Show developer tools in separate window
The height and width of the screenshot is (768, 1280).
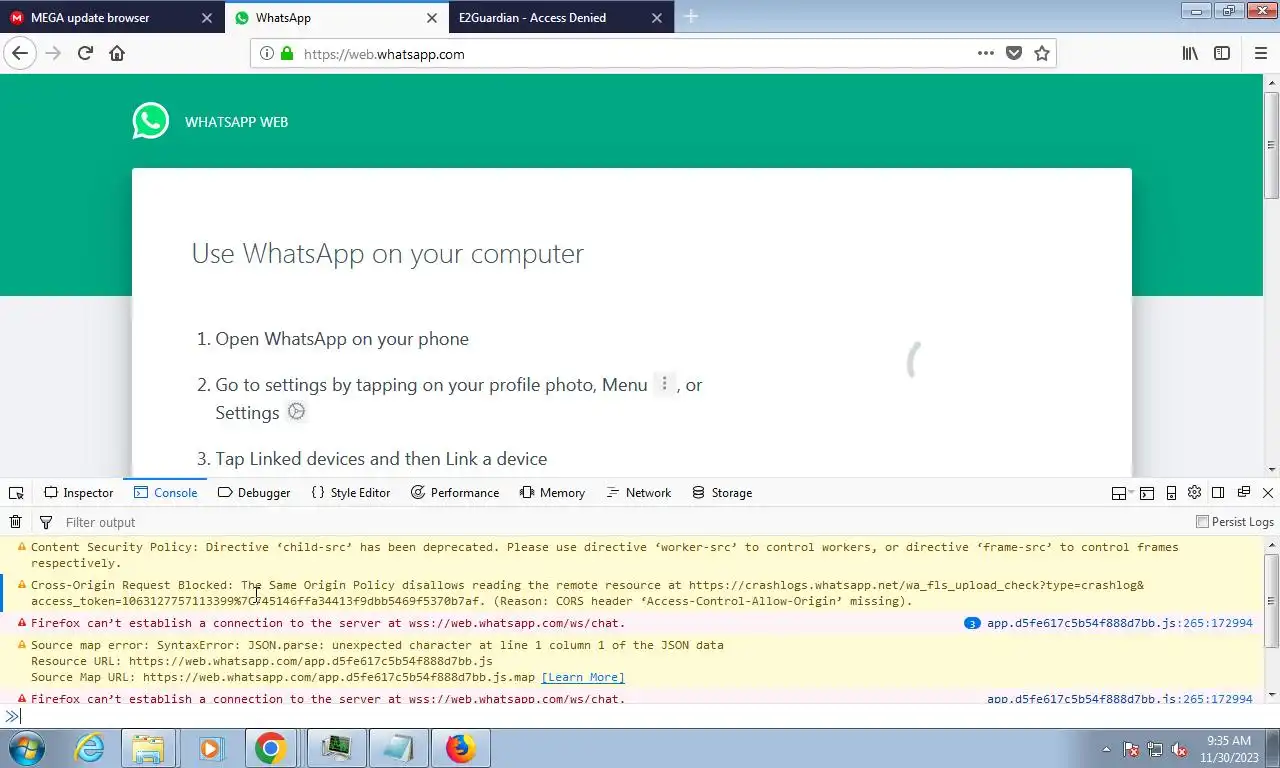click(x=1244, y=492)
